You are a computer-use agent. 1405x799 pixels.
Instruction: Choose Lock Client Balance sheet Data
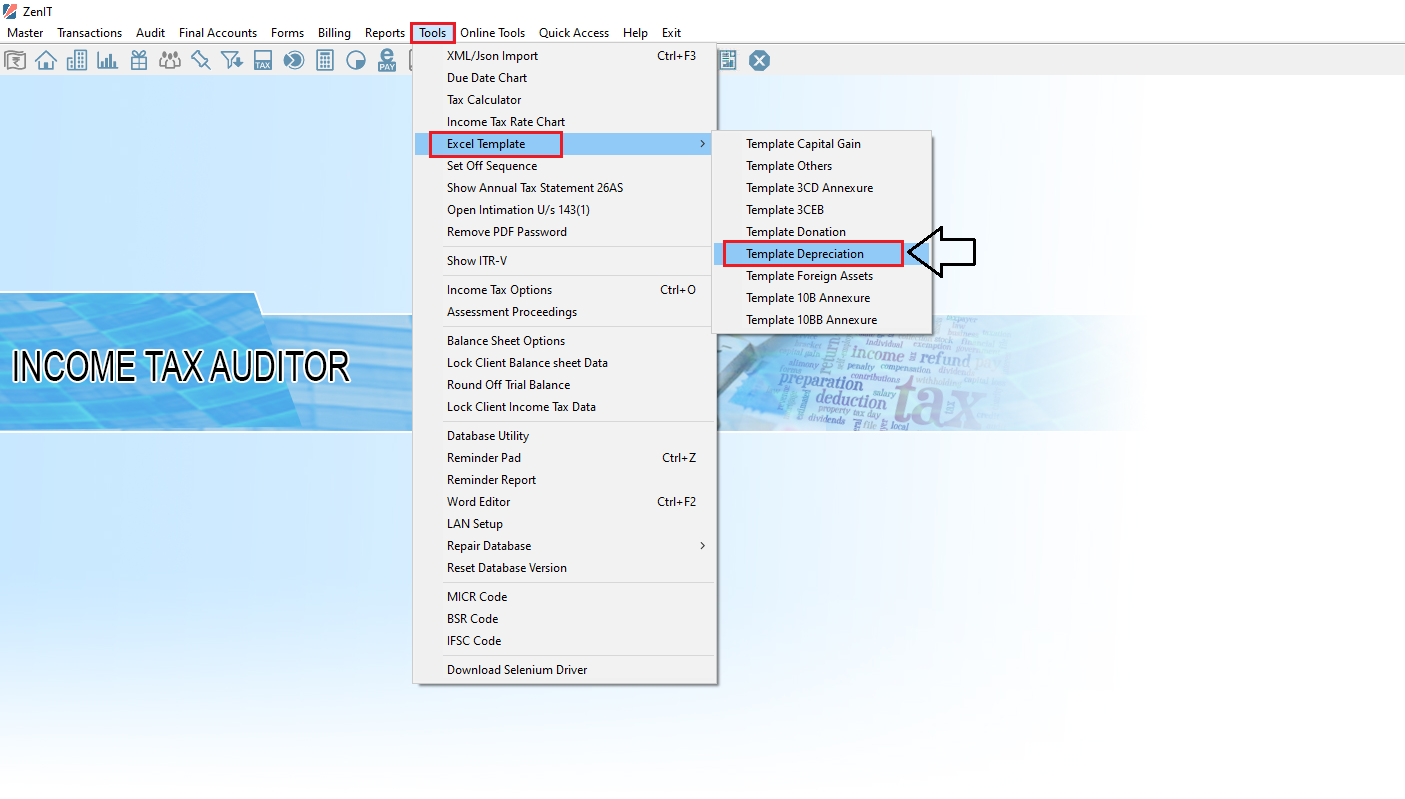[565, 363]
